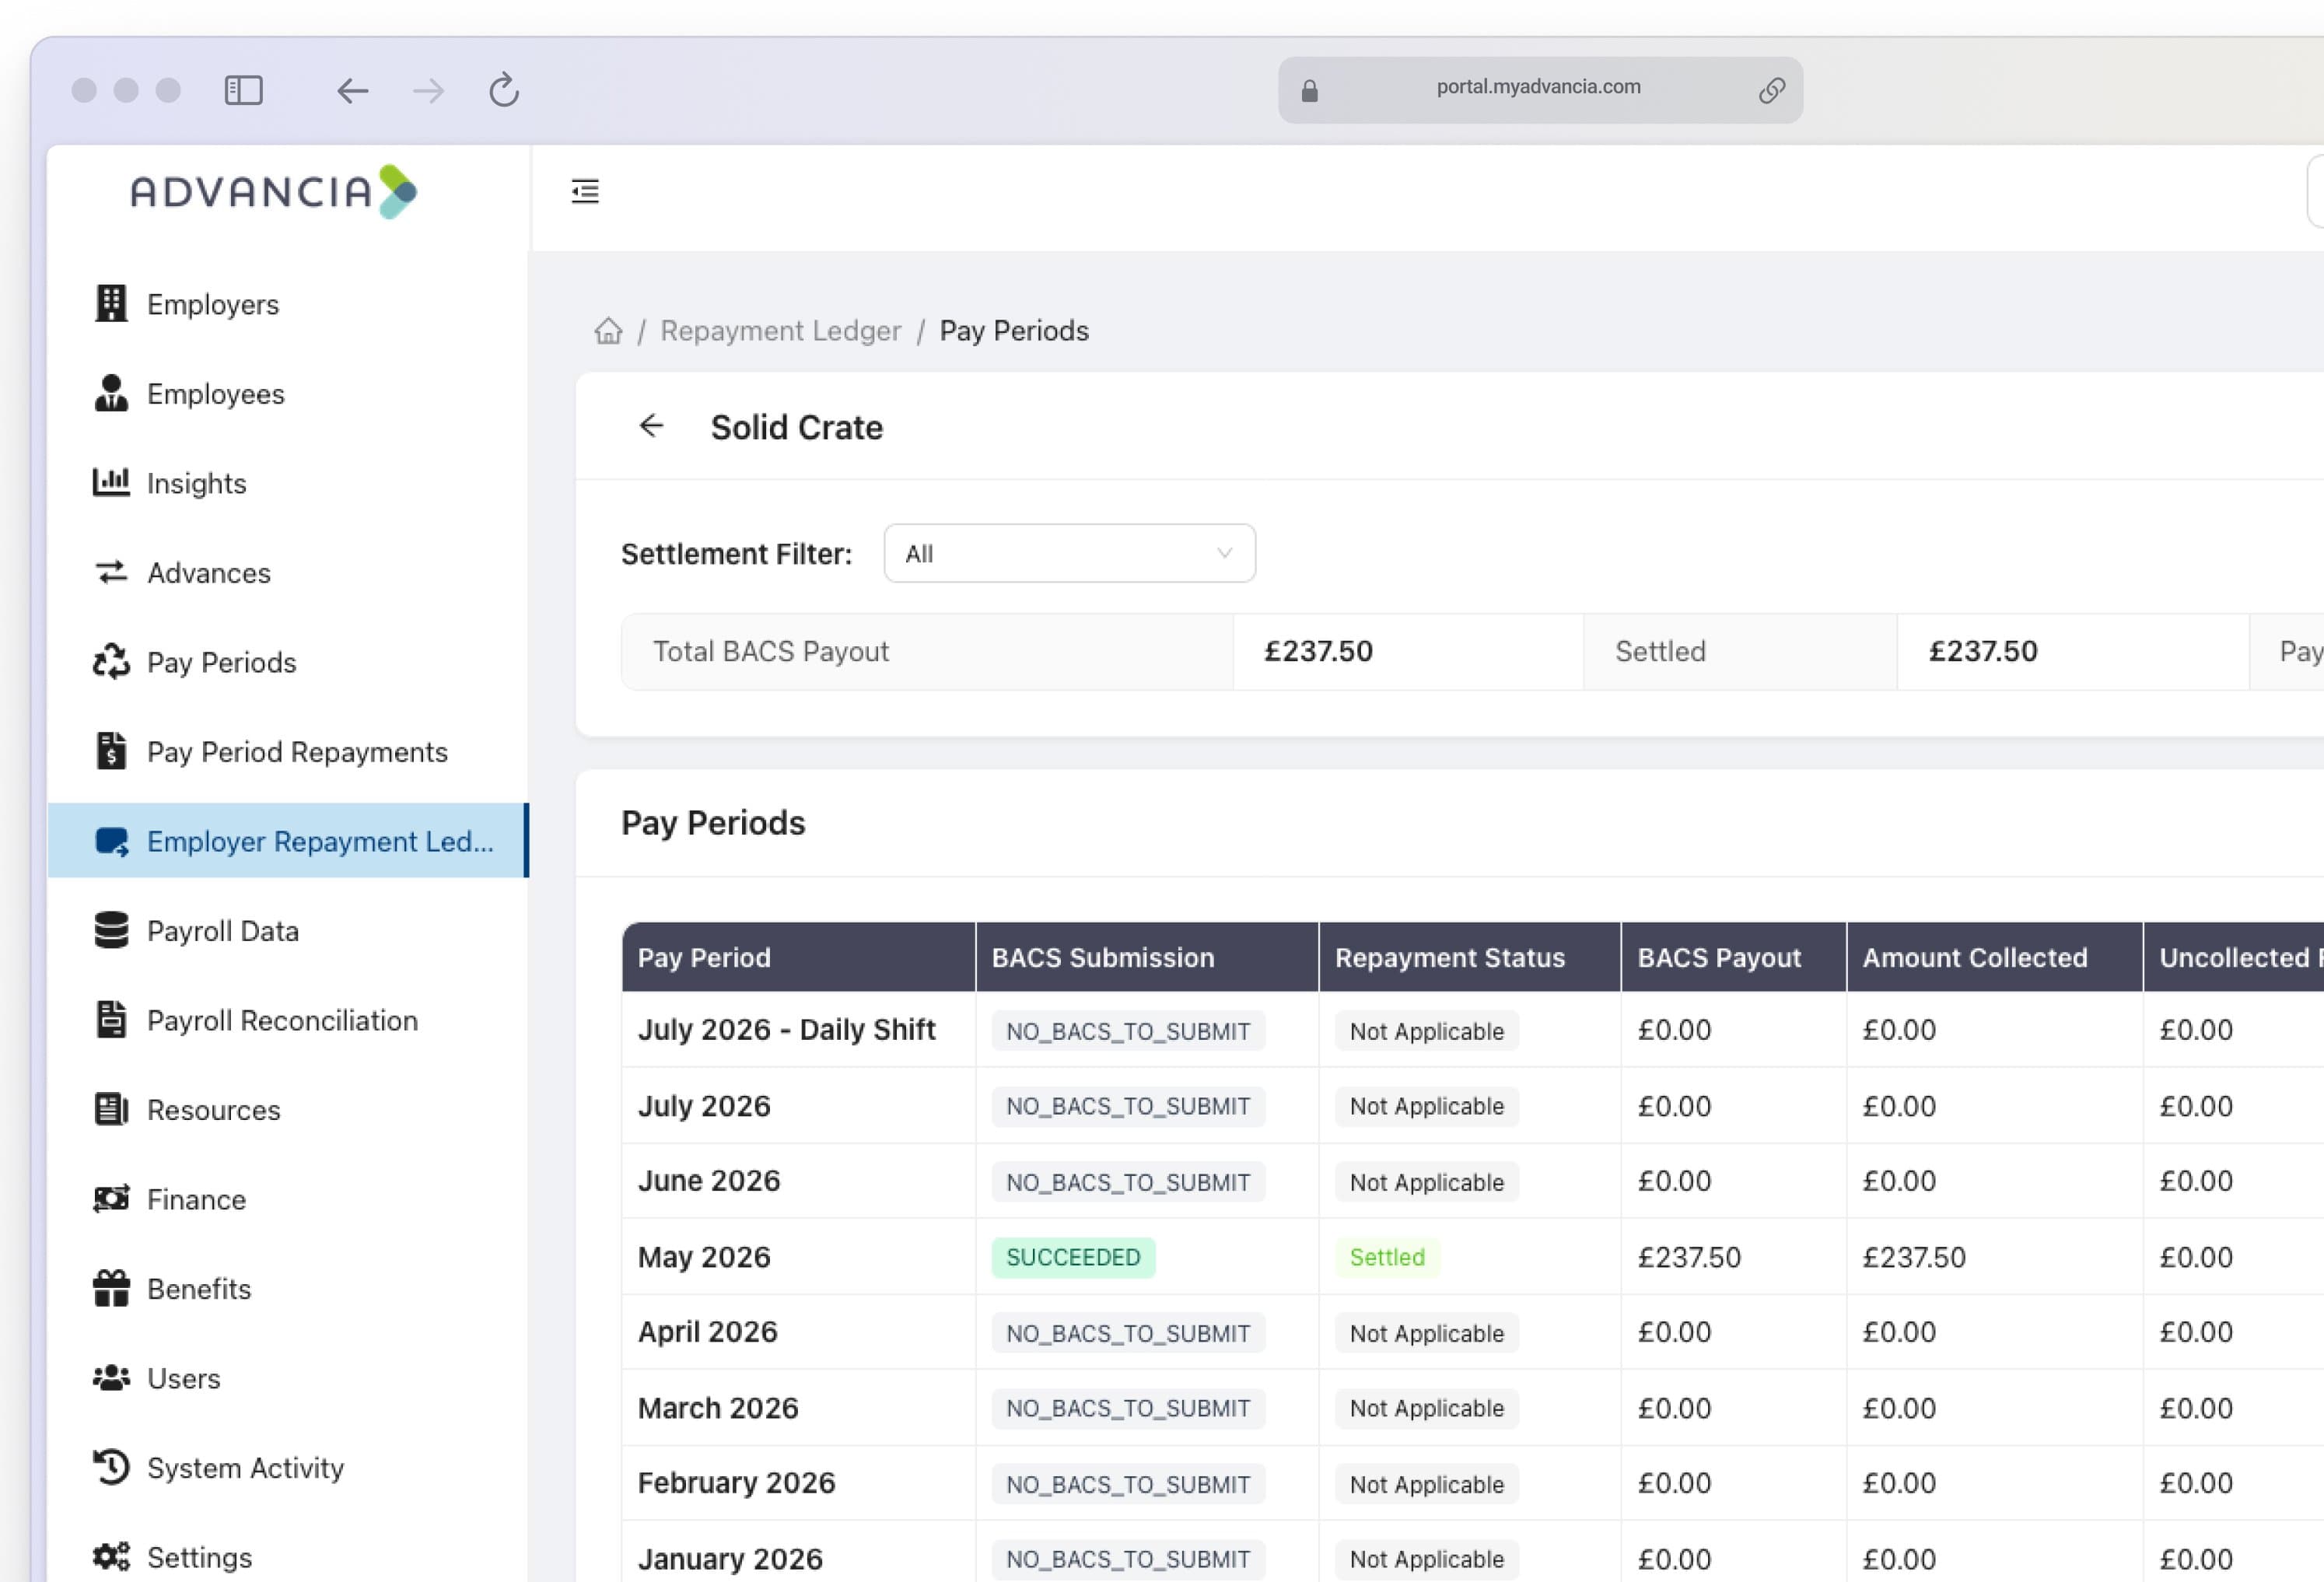This screenshot has width=2324, height=1582.
Task: Click the Finance money icon
Action: click(111, 1198)
